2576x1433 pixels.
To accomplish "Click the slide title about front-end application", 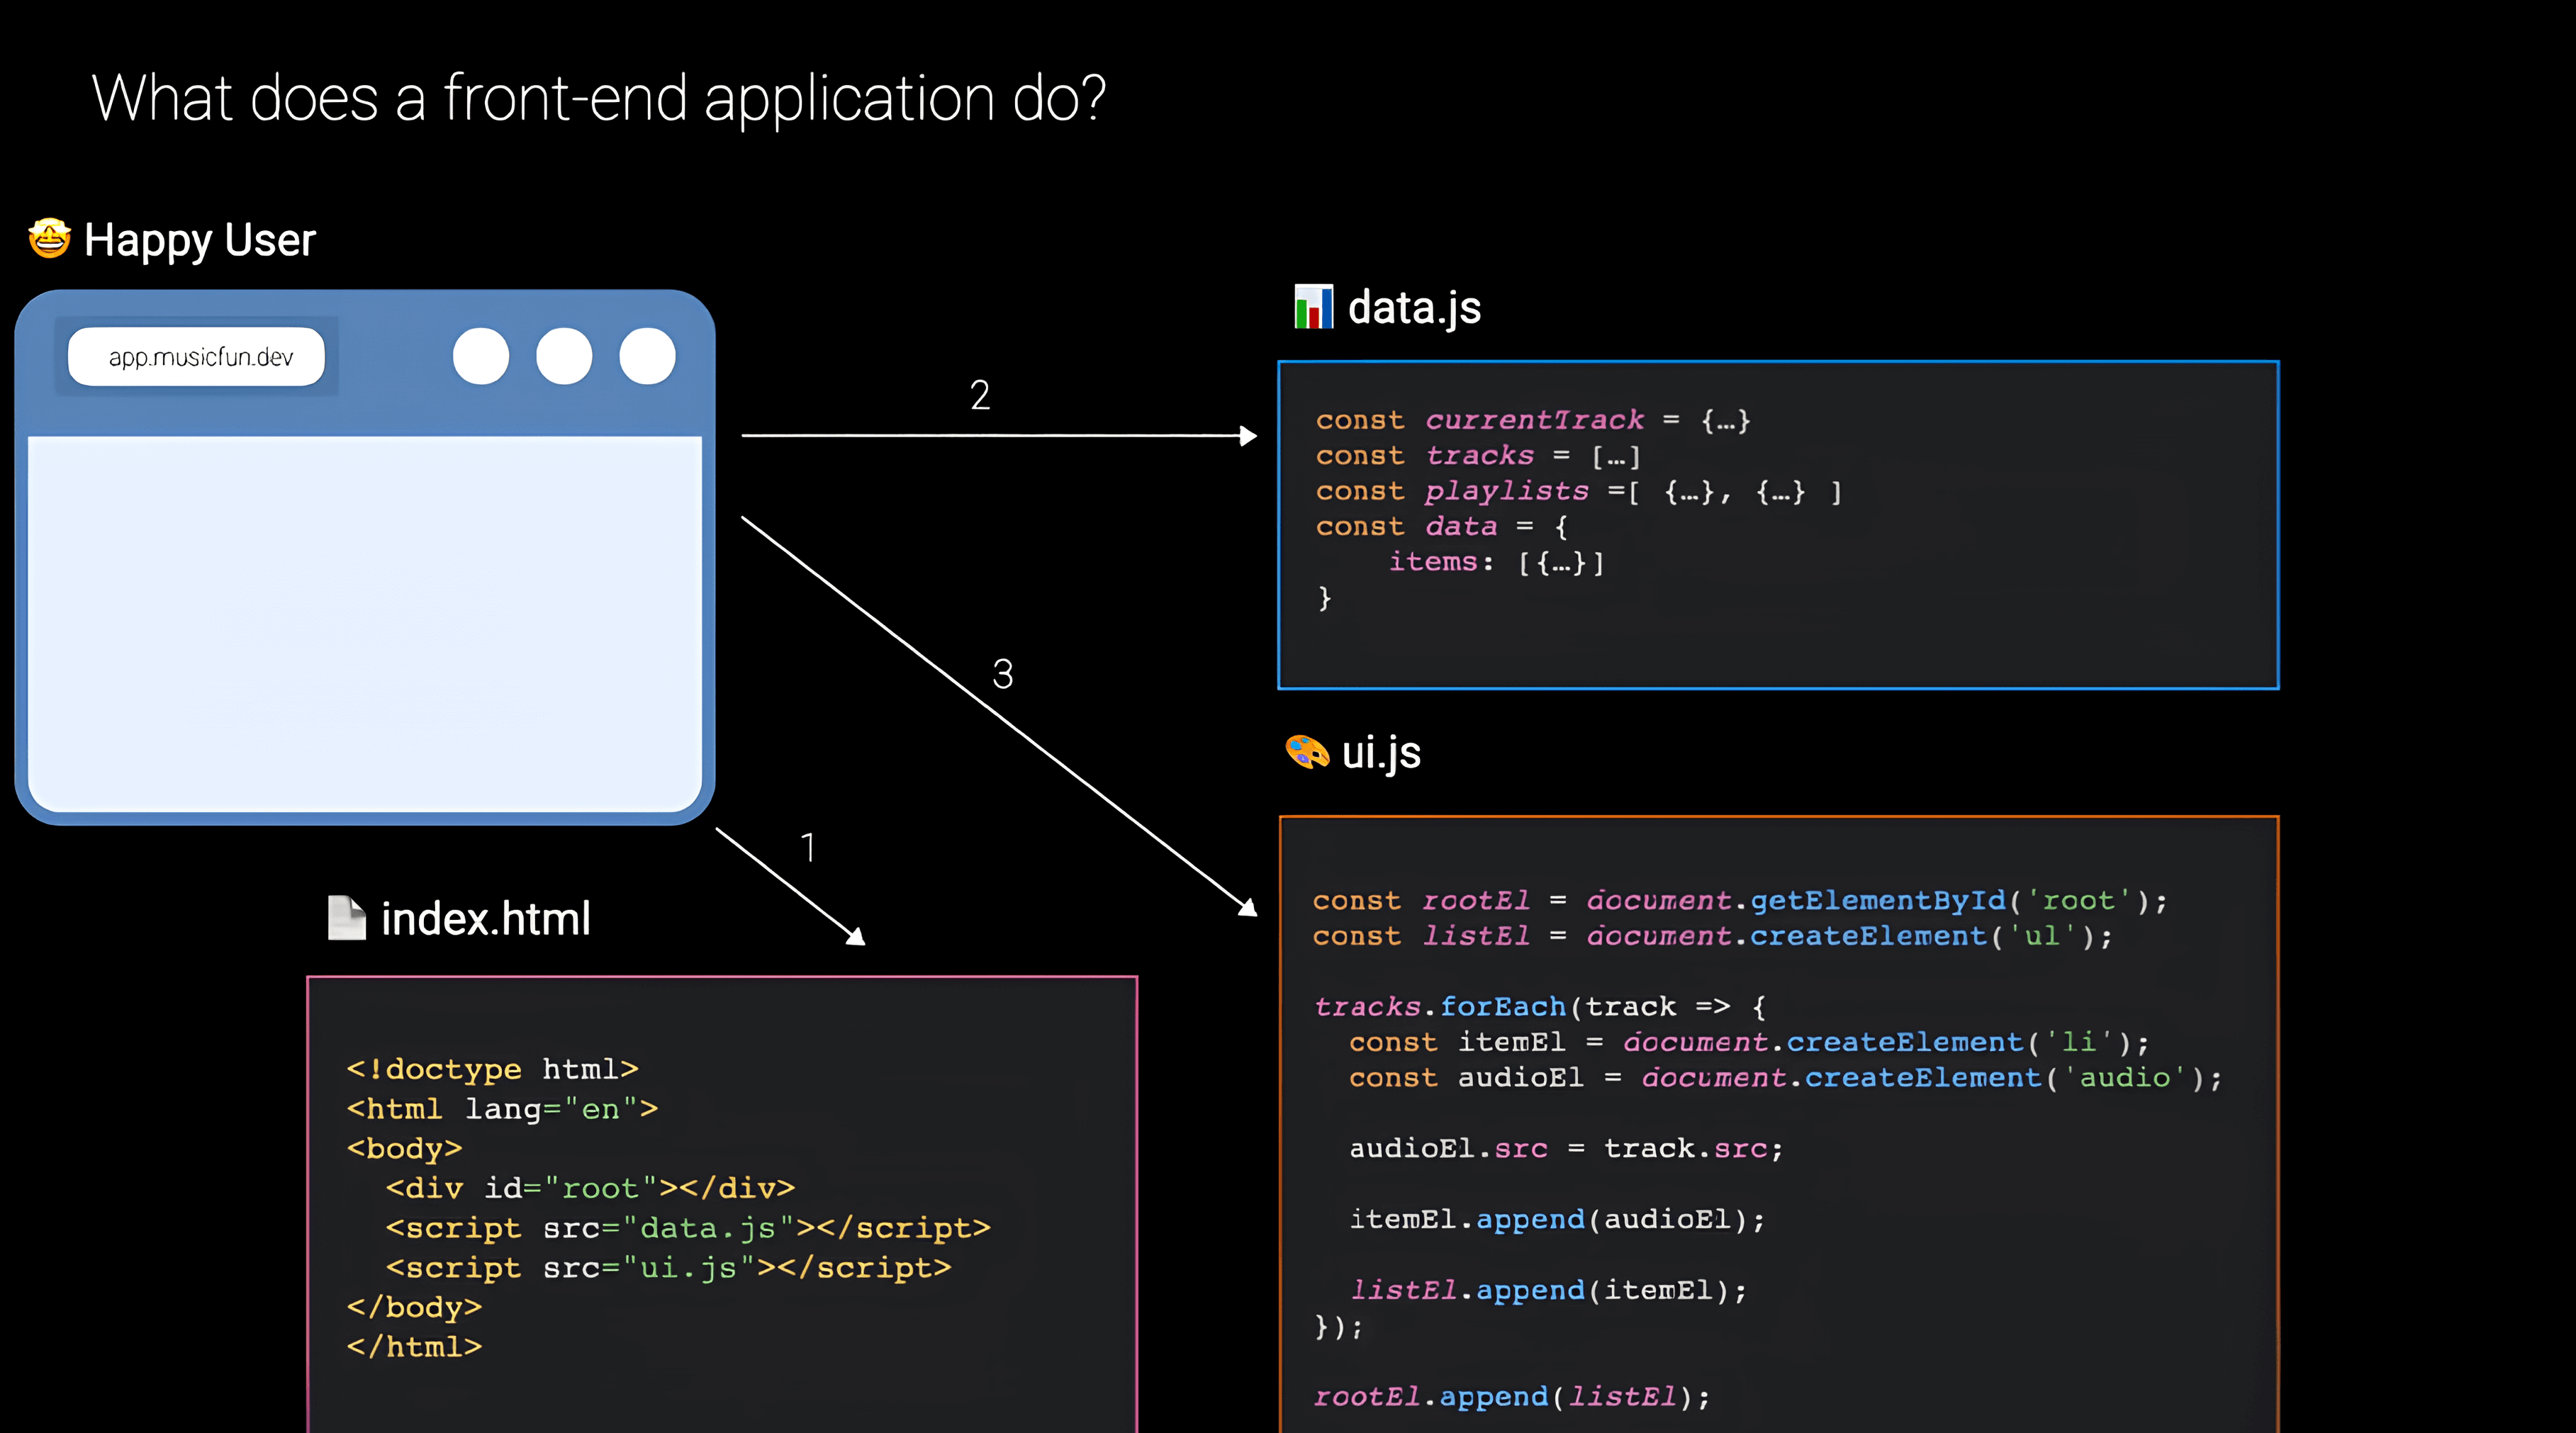I will [x=599, y=98].
